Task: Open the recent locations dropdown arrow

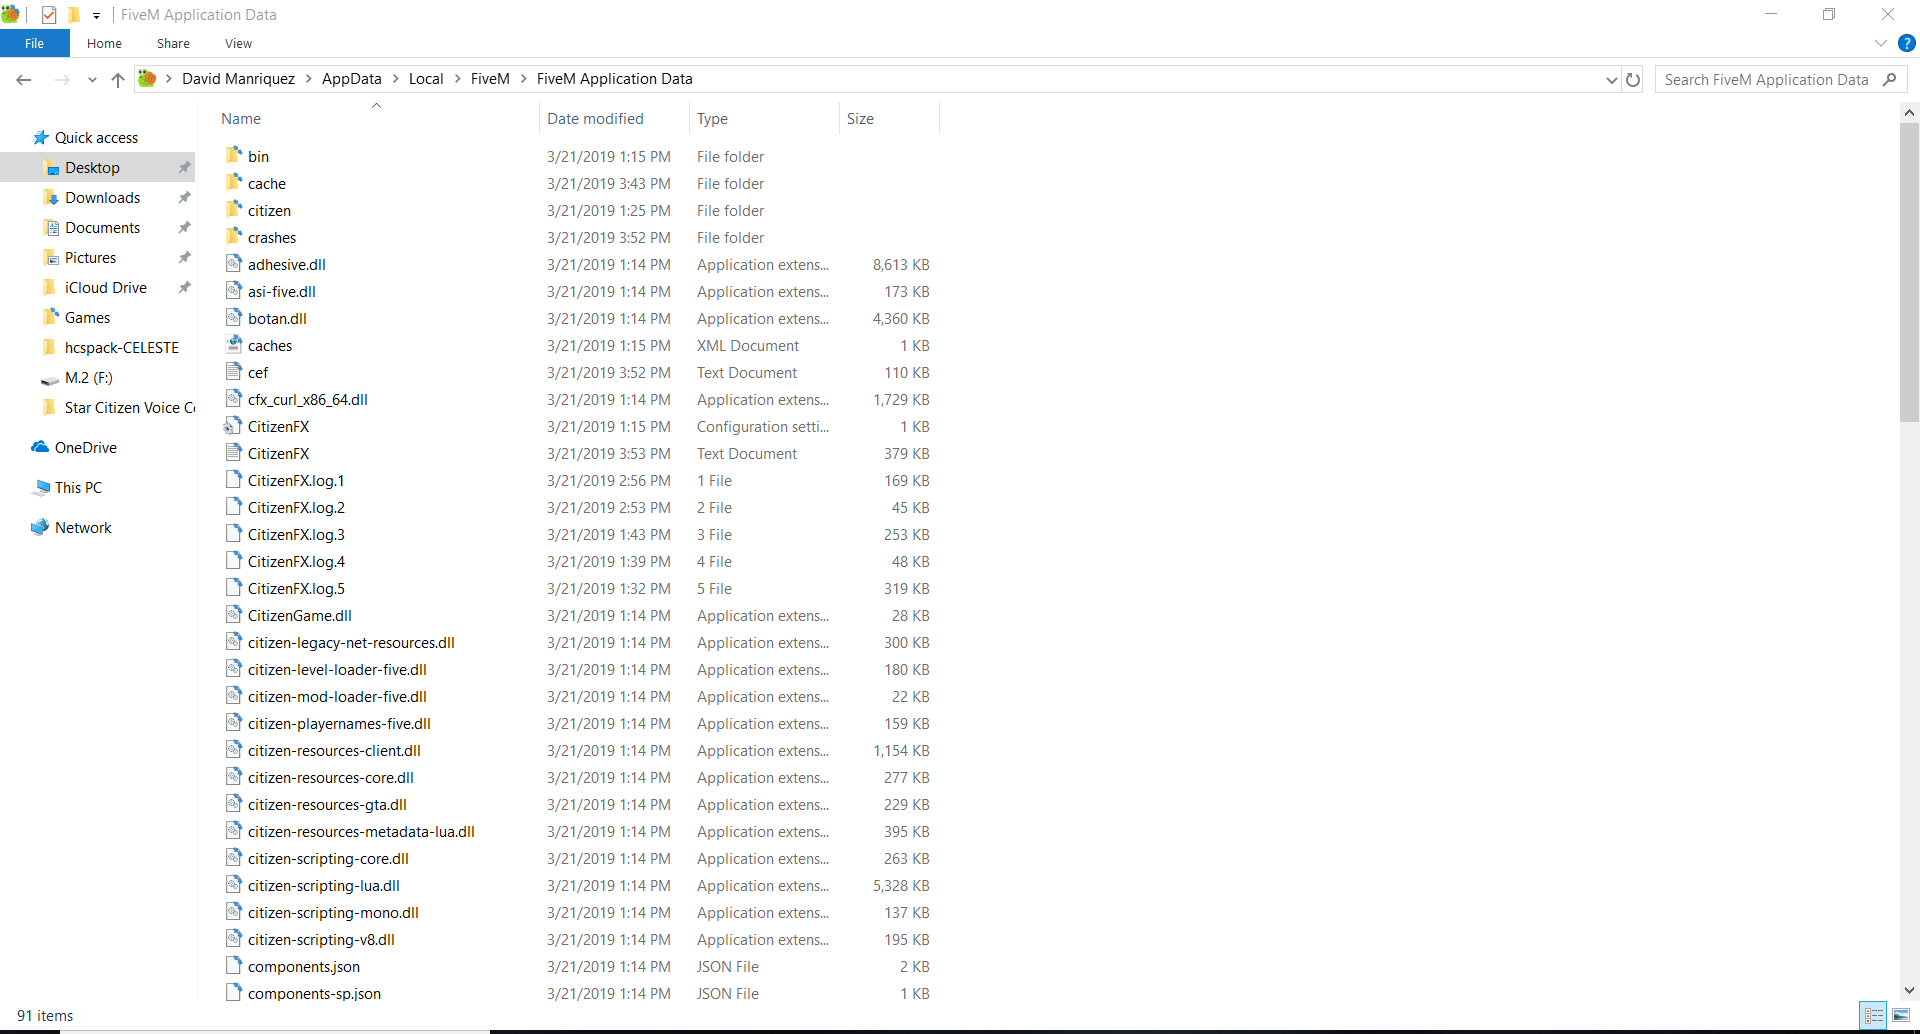Action: pos(92,80)
